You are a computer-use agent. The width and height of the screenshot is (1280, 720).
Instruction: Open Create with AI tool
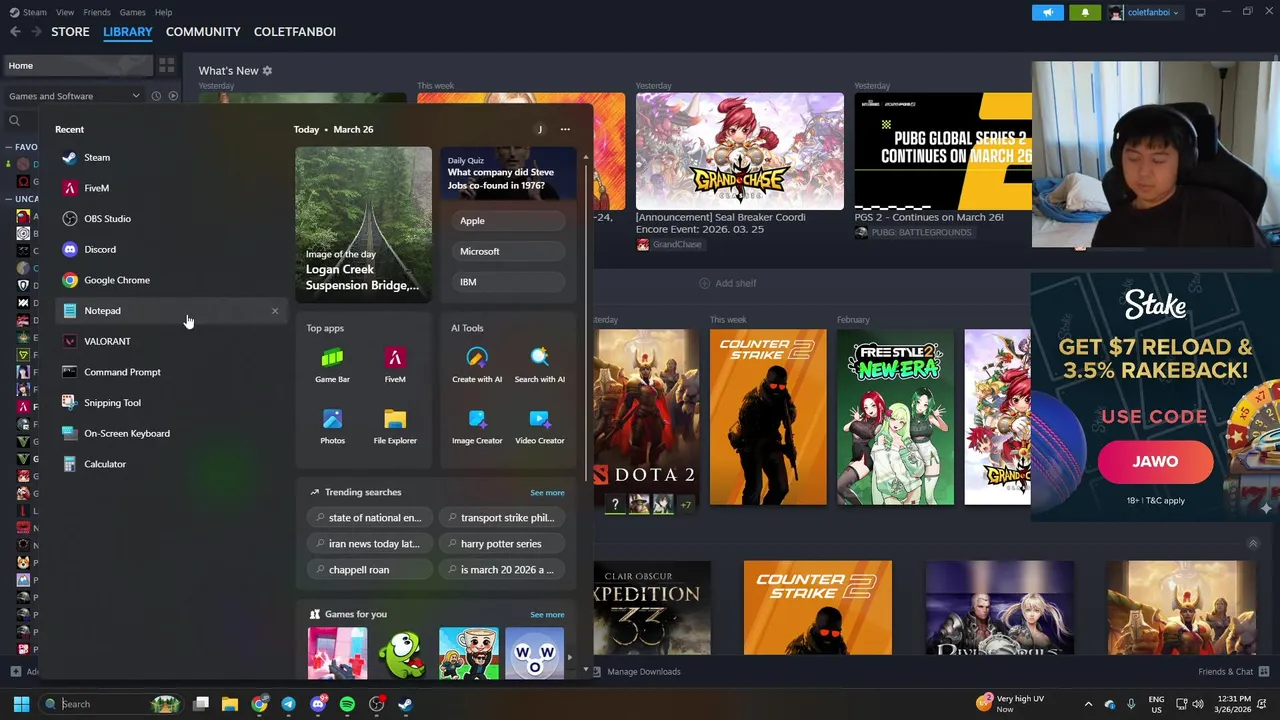click(x=477, y=365)
